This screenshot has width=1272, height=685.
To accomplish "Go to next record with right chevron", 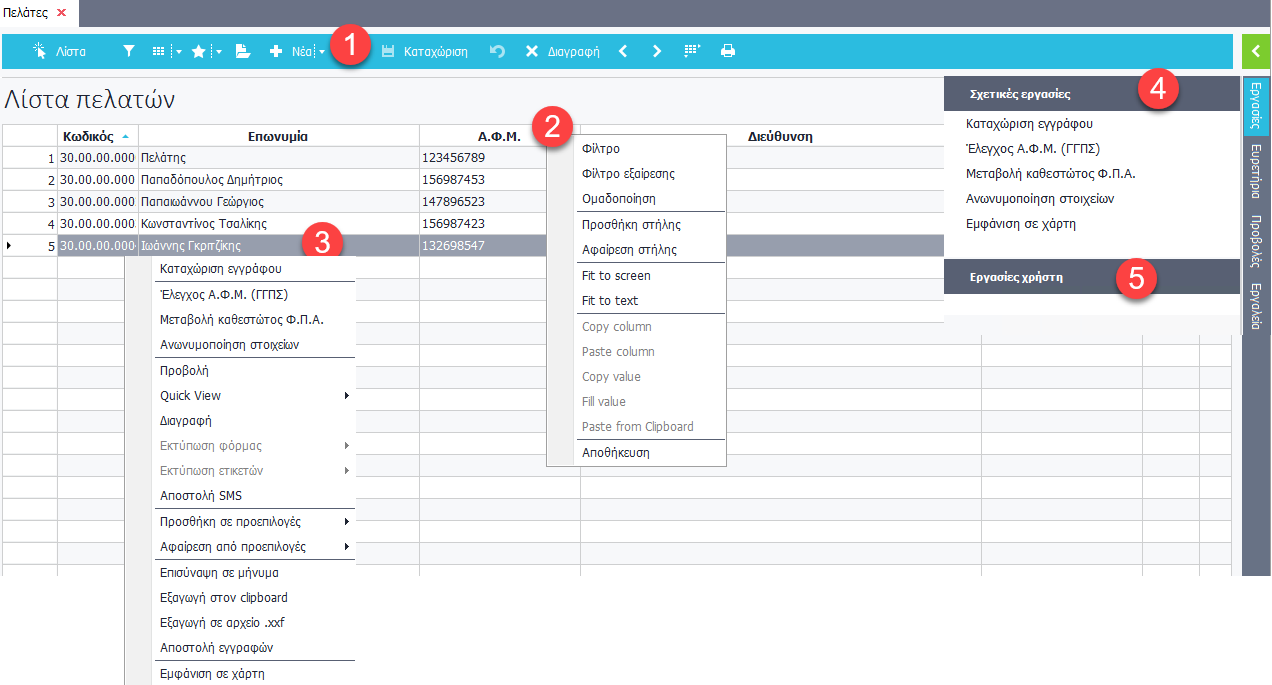I will point(656,51).
